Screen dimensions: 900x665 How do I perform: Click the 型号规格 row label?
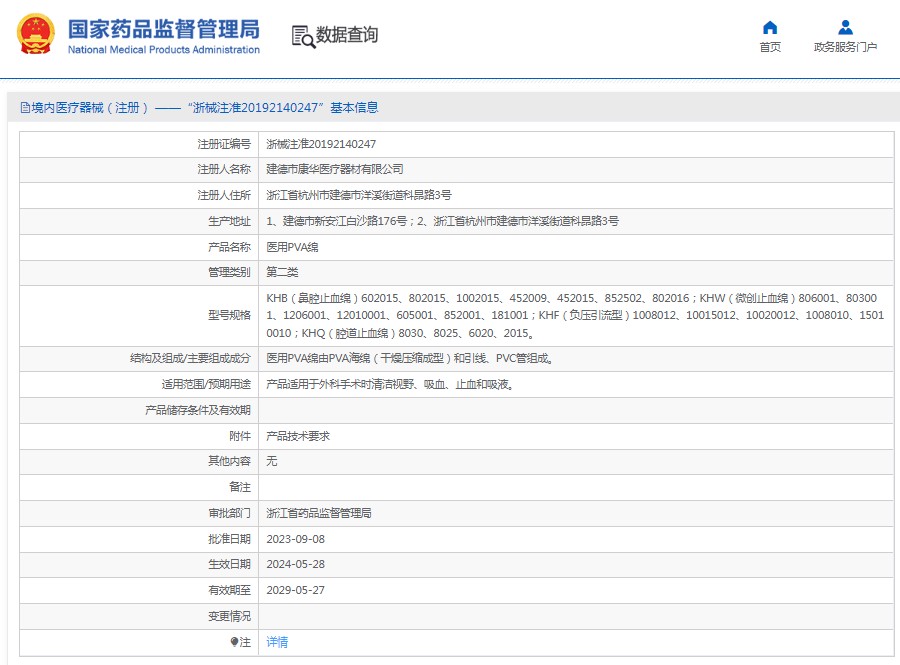[229, 315]
